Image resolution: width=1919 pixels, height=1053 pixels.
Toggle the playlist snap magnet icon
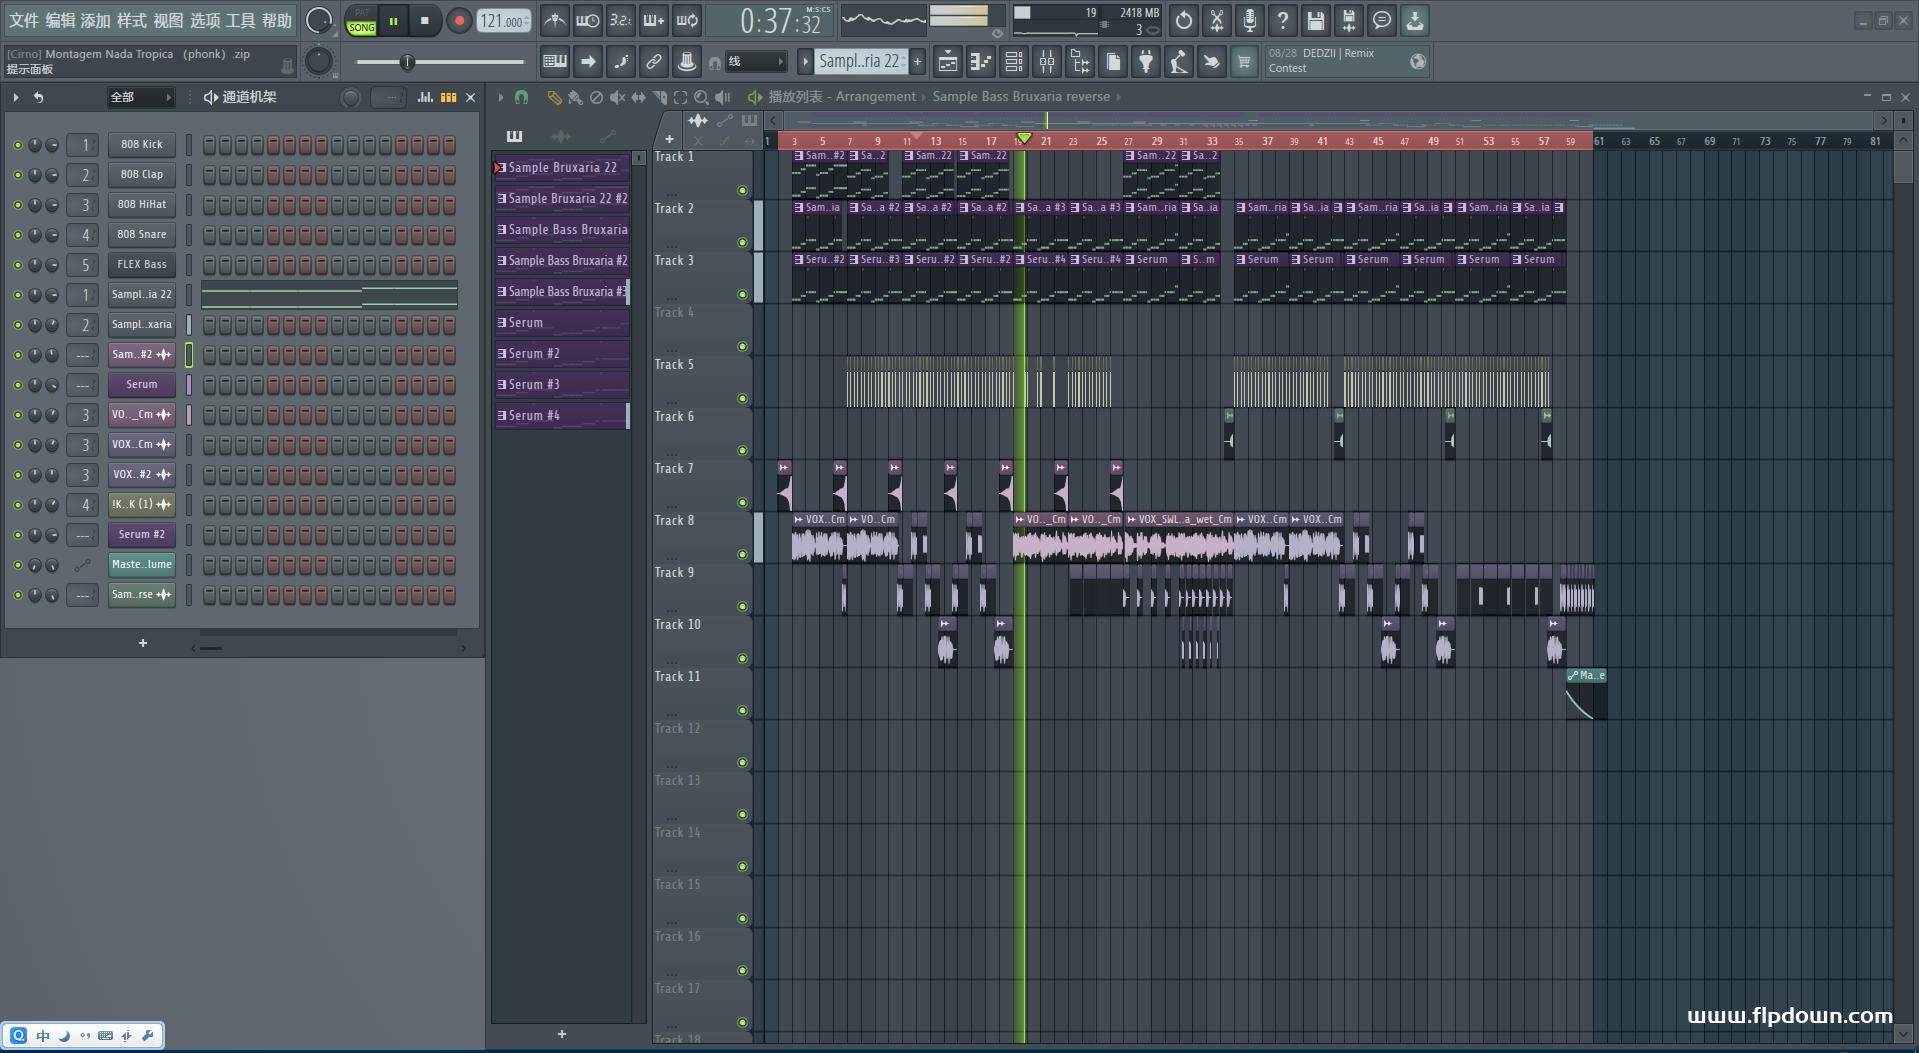pos(521,97)
